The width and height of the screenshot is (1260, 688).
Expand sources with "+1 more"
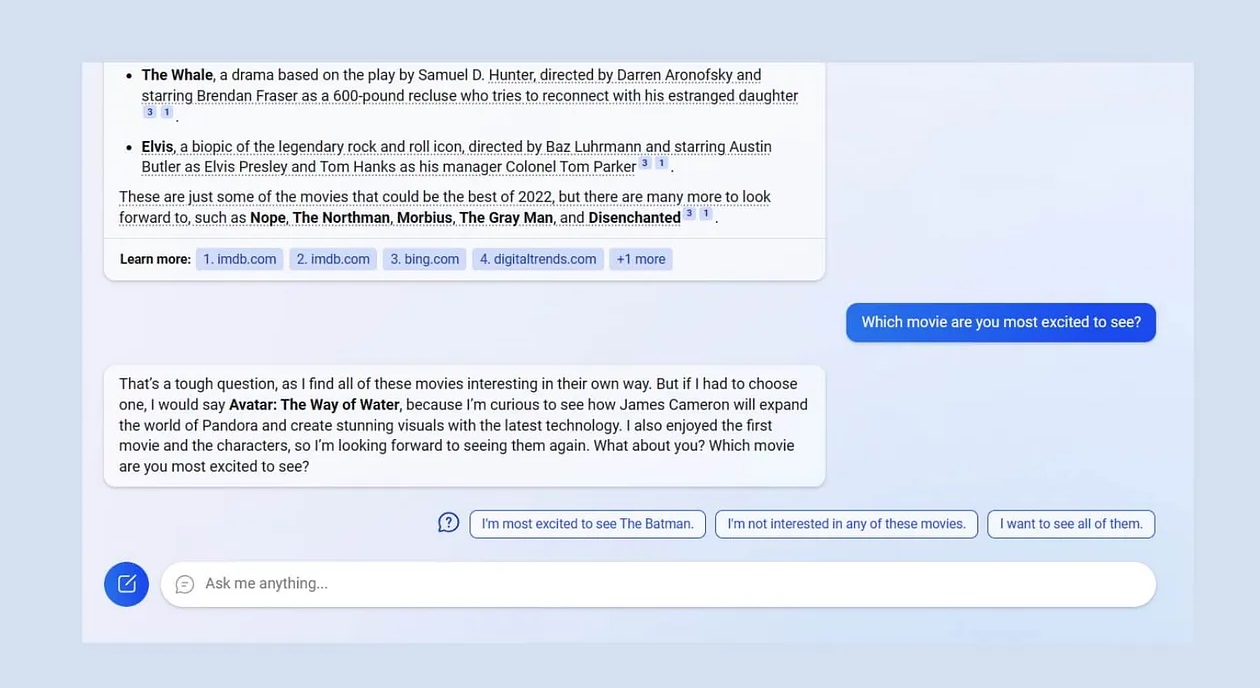pyautogui.click(x=641, y=259)
